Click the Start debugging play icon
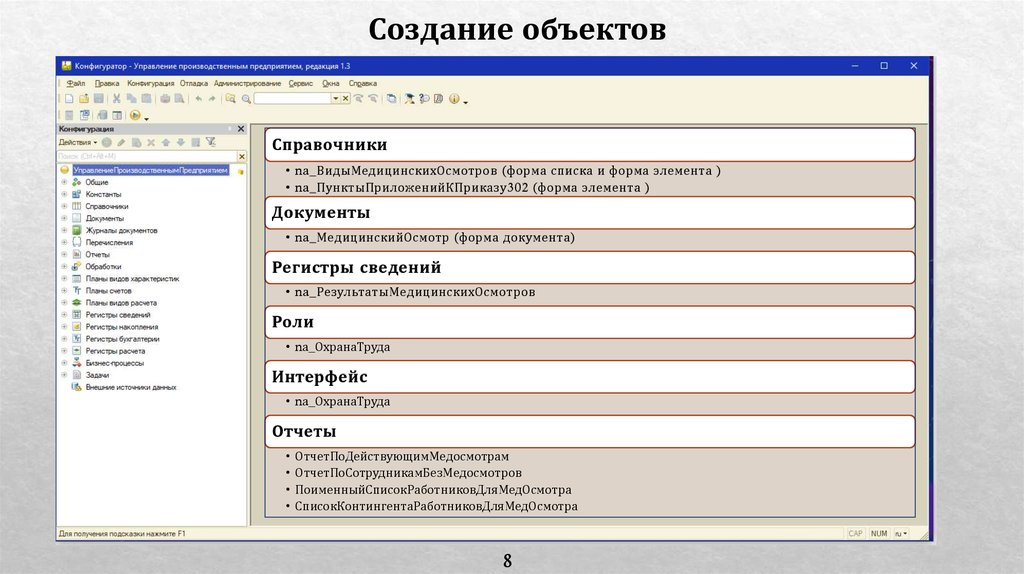This screenshot has height=574, width=1024. (x=135, y=115)
